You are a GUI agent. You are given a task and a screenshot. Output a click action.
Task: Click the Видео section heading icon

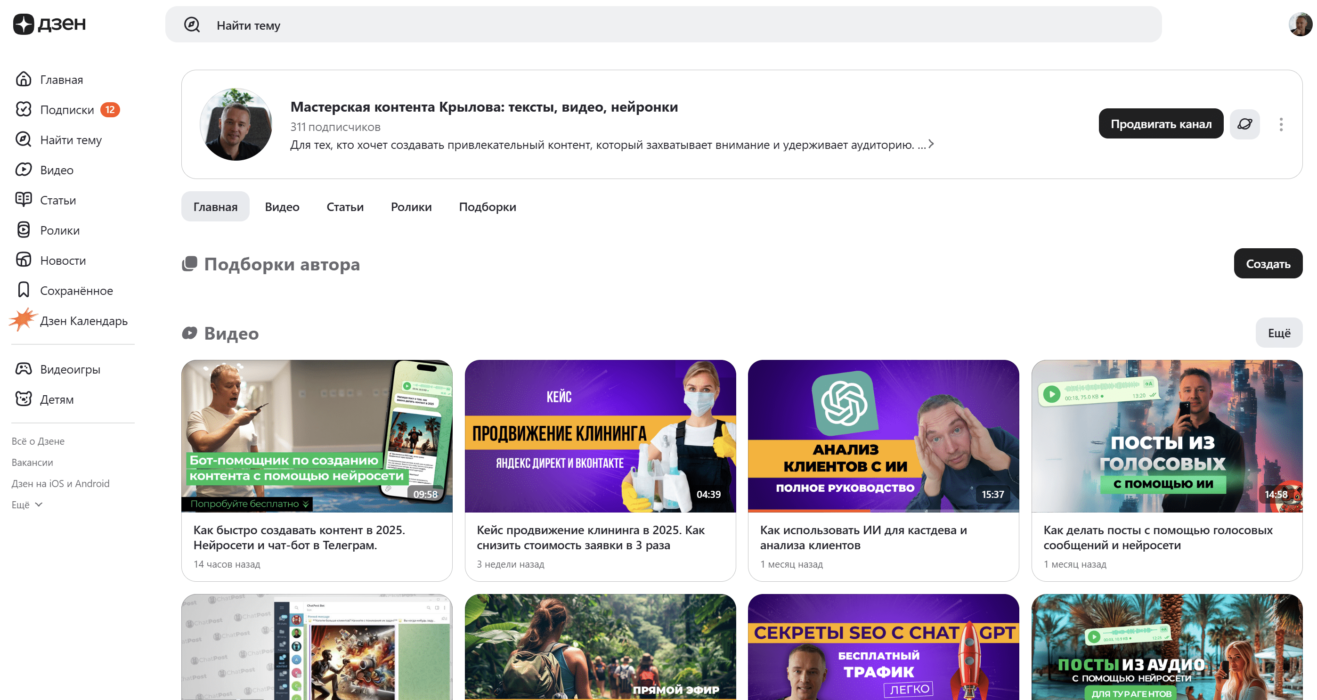tap(189, 334)
